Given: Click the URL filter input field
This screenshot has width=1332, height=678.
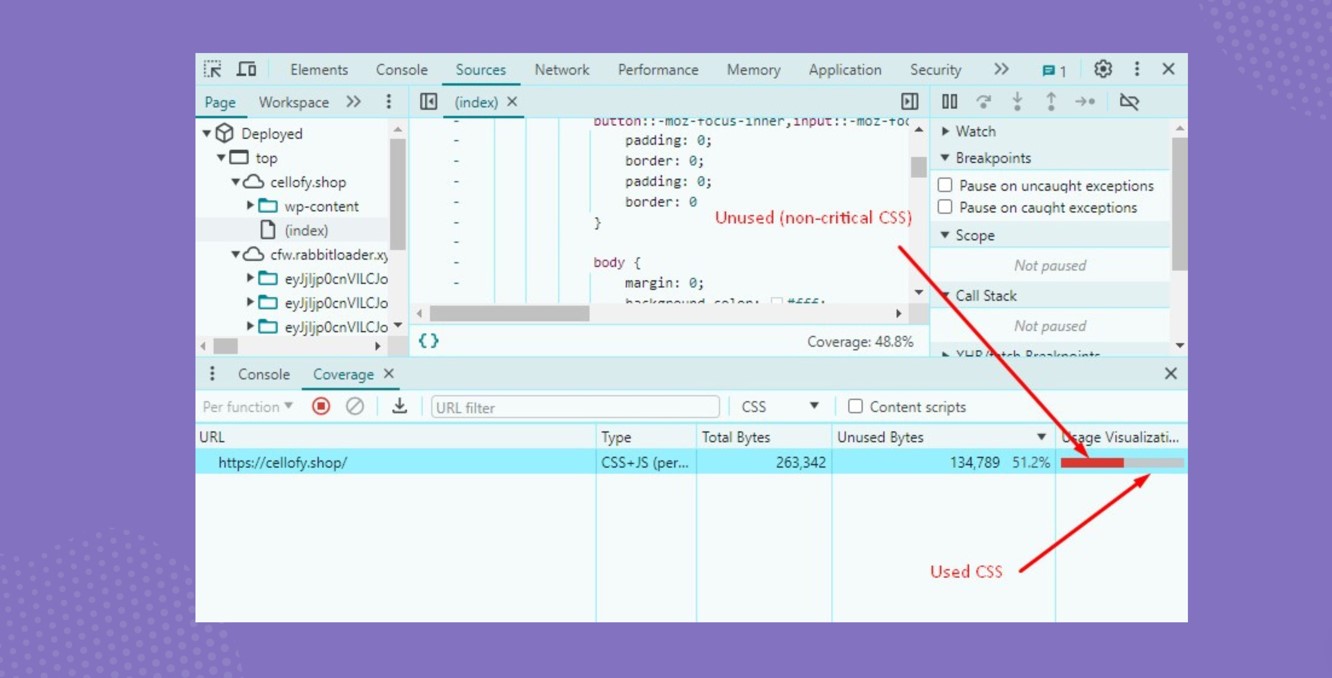Looking at the screenshot, I should pos(575,406).
